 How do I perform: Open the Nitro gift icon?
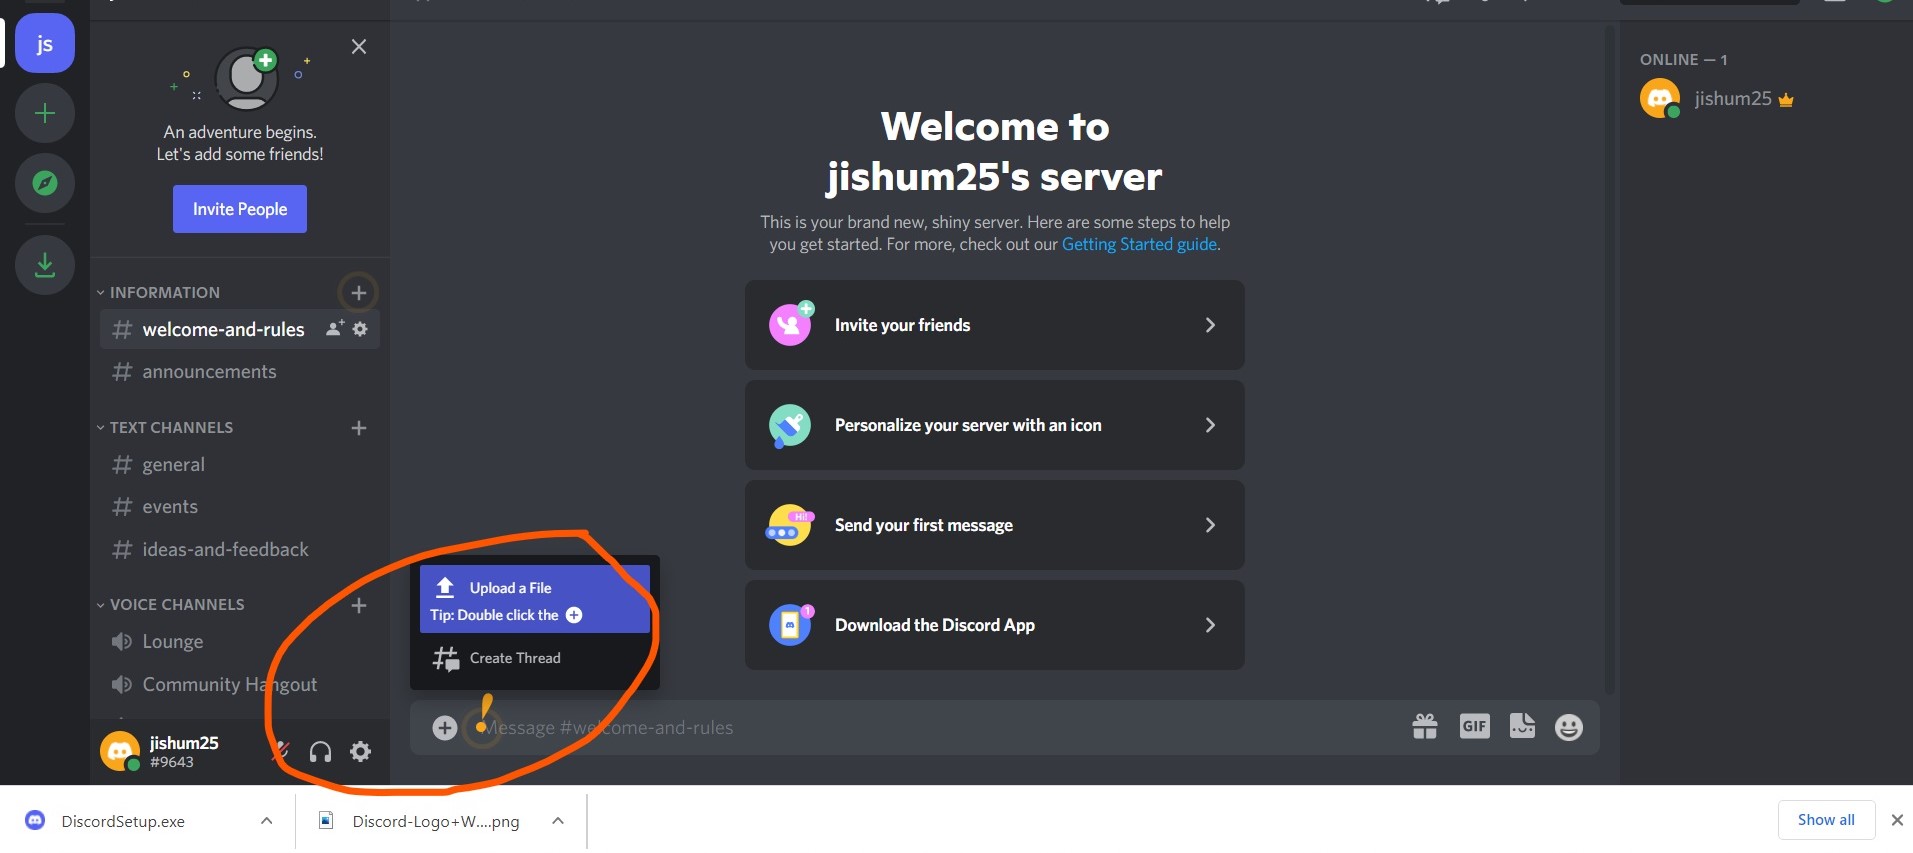pyautogui.click(x=1425, y=726)
